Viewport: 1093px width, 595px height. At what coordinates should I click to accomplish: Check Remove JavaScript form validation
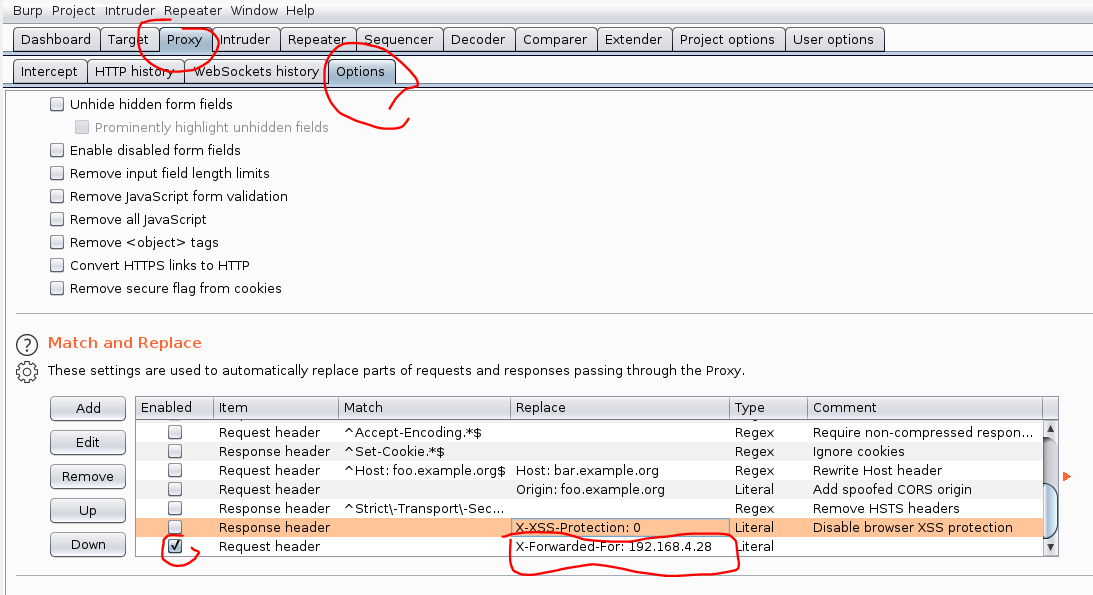[57, 196]
